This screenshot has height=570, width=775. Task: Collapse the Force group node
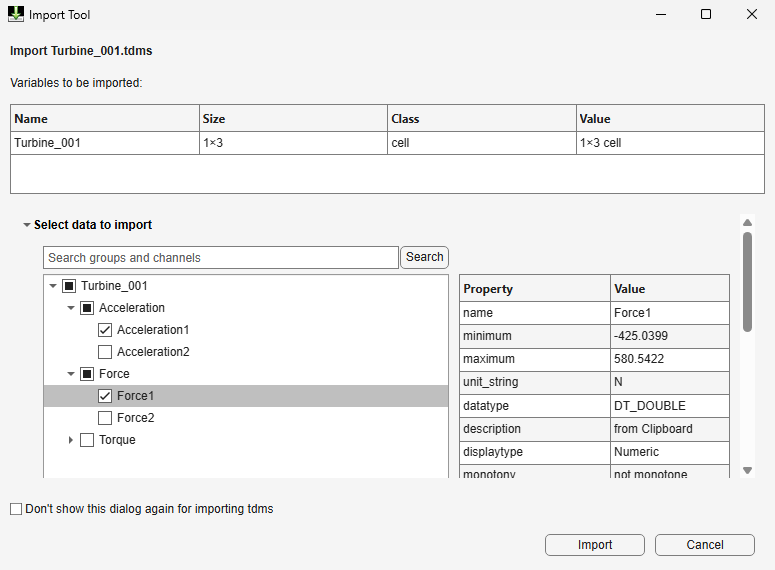(71, 374)
